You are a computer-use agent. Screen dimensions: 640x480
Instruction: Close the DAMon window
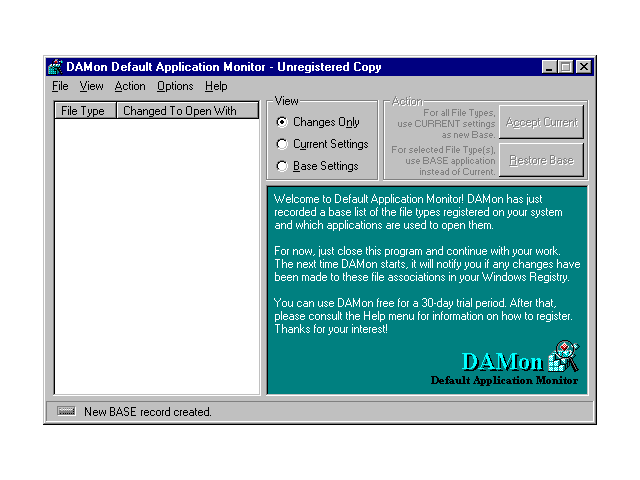click(x=584, y=67)
